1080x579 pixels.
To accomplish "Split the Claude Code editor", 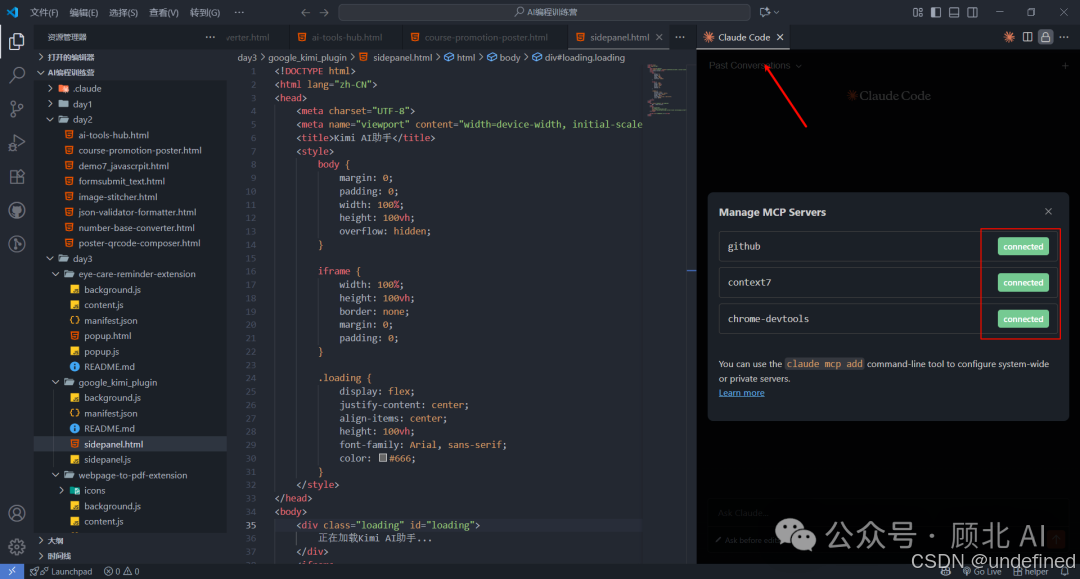I will (1028, 37).
